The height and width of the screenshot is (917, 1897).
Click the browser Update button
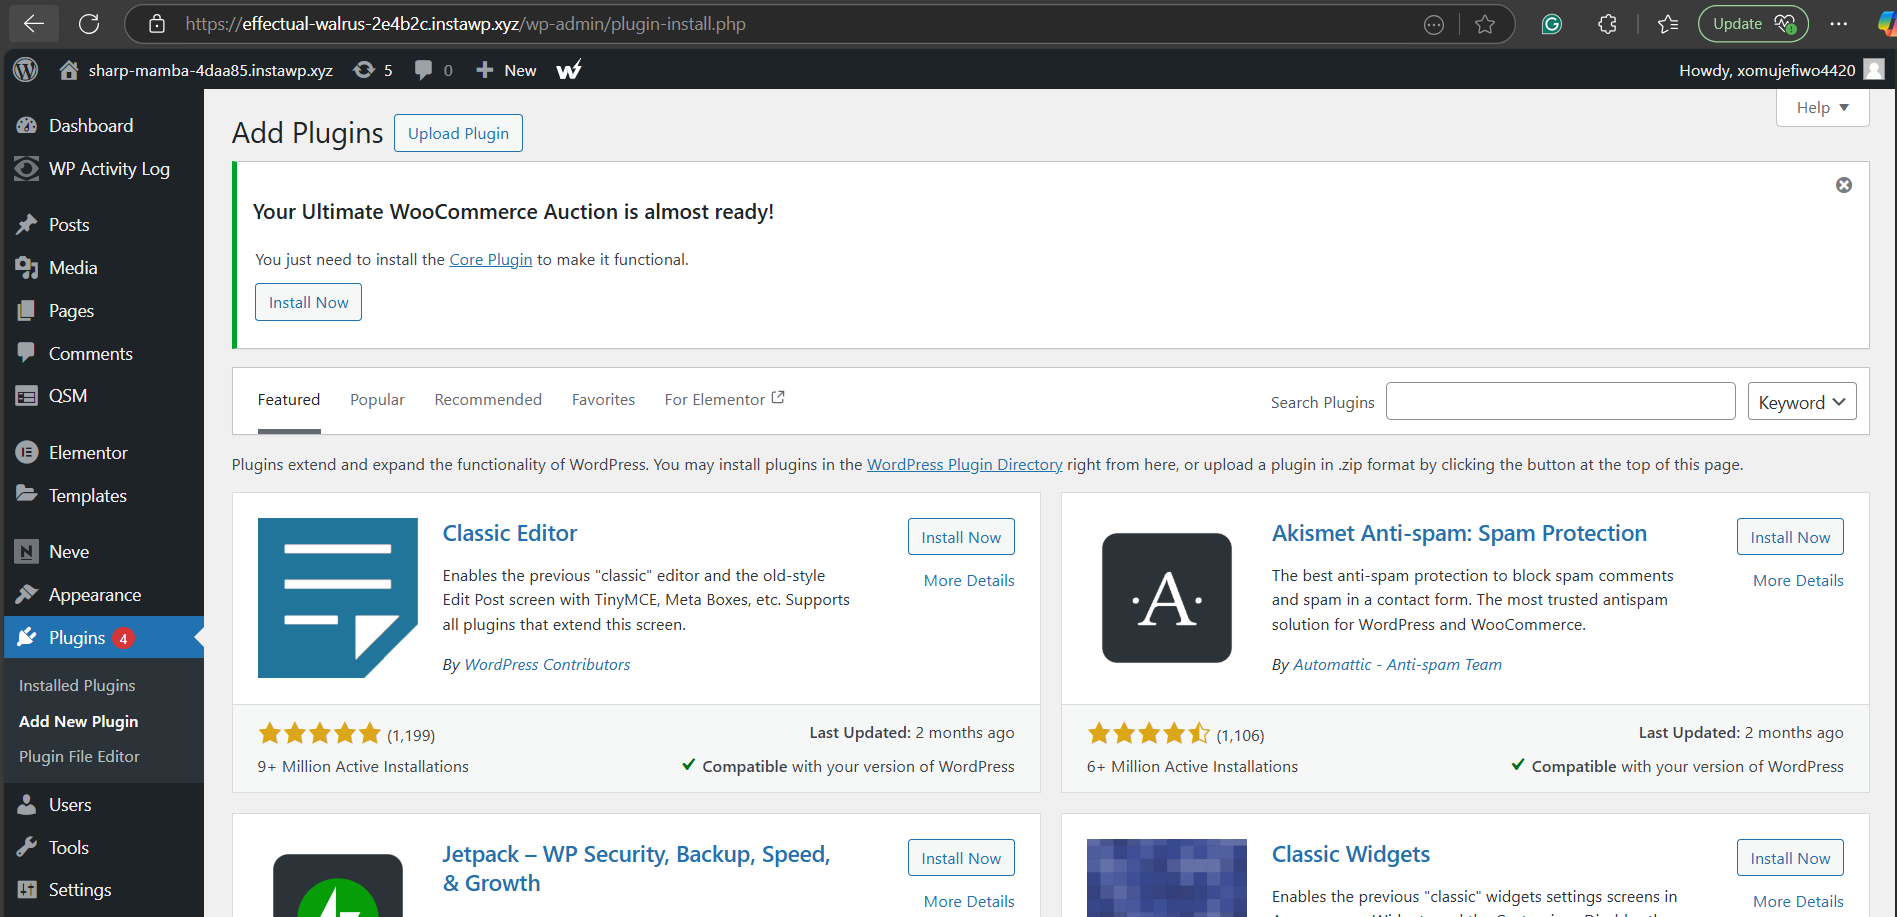click(x=1753, y=24)
